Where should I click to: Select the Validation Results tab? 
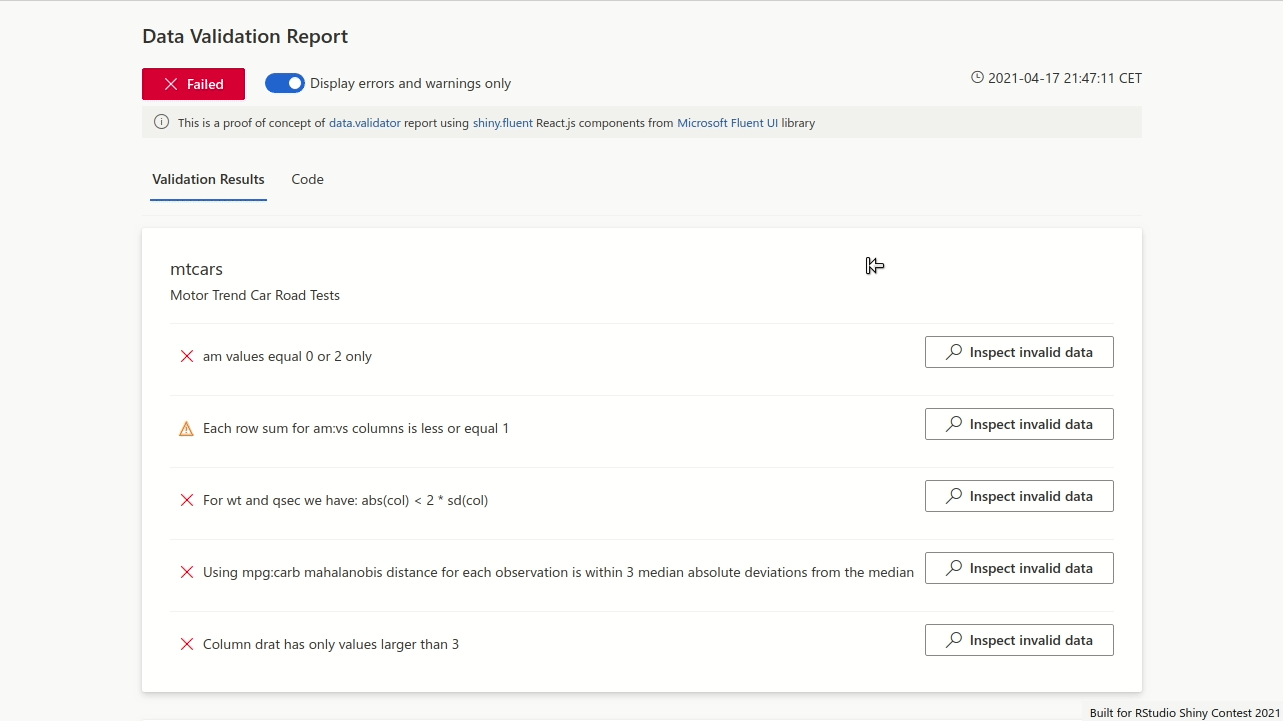click(208, 180)
